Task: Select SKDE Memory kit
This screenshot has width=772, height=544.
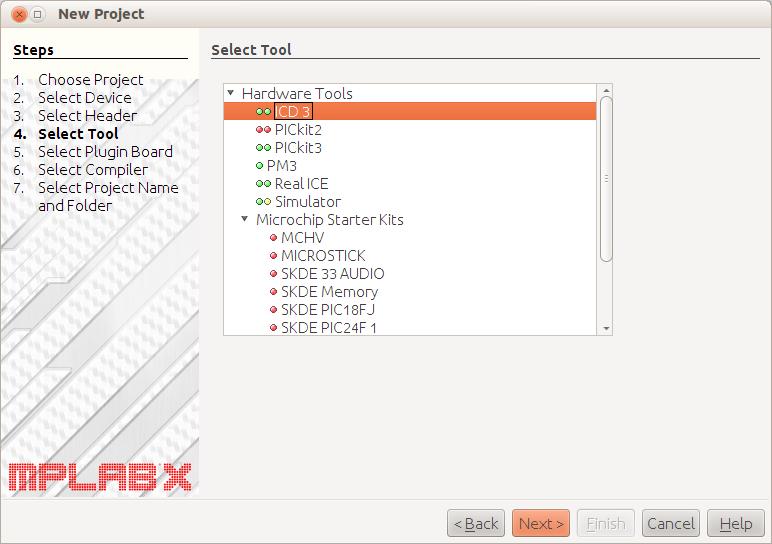Action: click(x=329, y=291)
